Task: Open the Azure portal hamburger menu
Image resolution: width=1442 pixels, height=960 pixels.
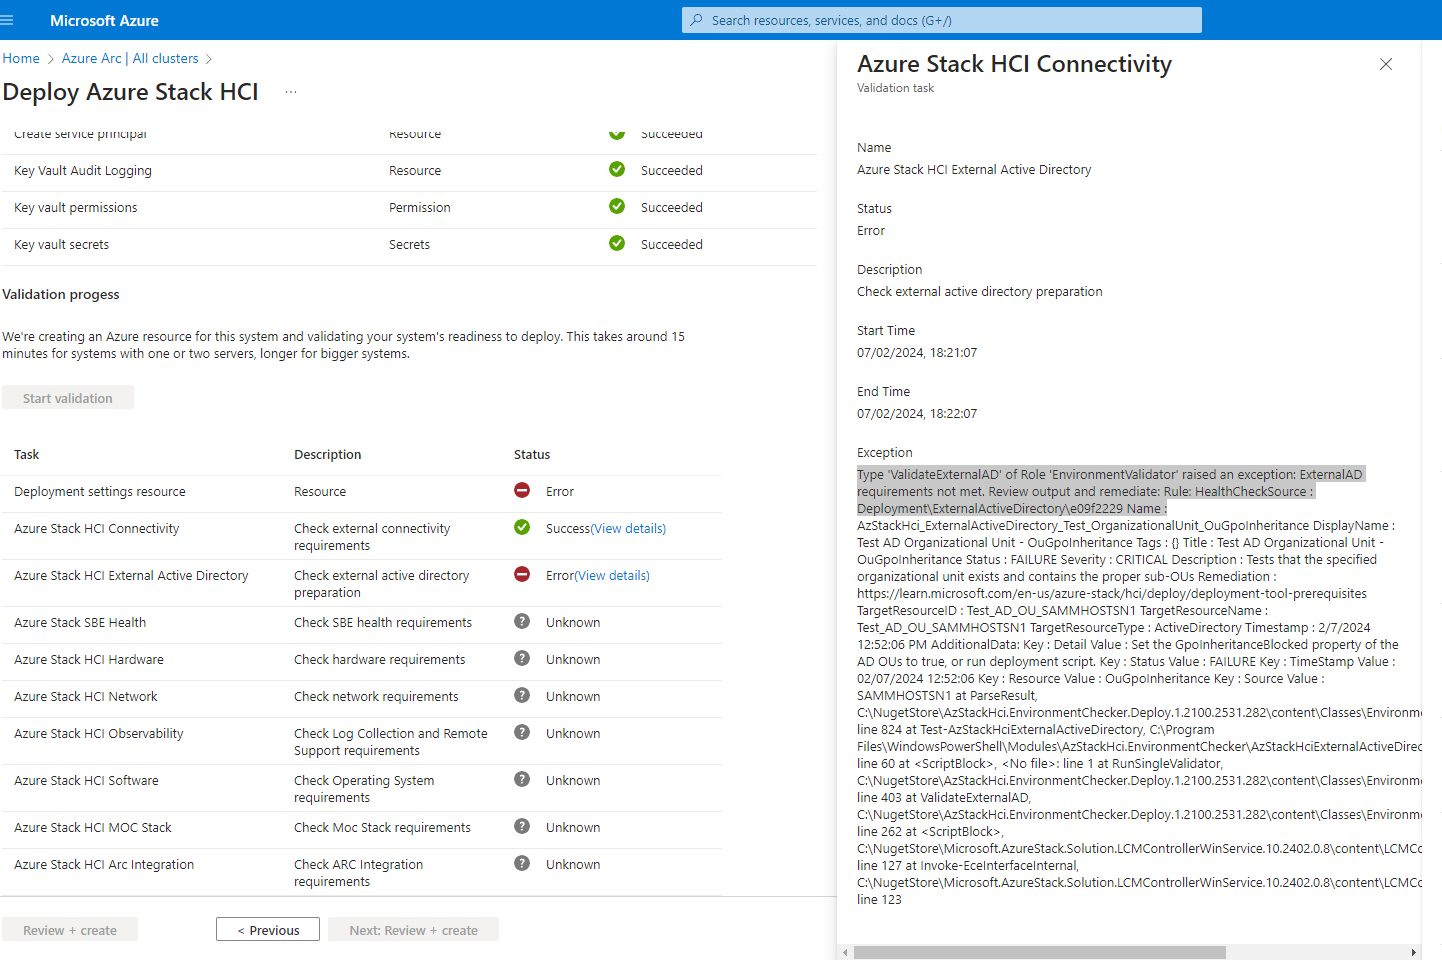Action: point(7,20)
